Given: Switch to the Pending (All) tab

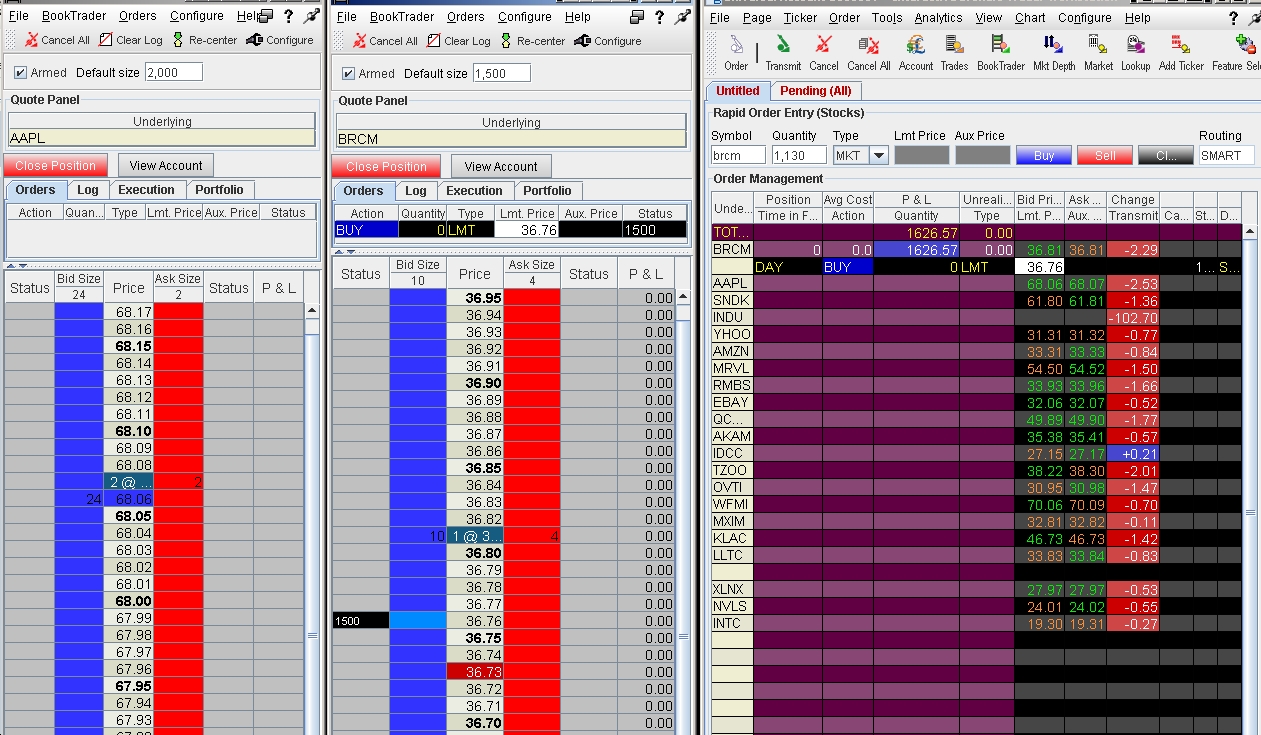Looking at the screenshot, I should coord(815,91).
